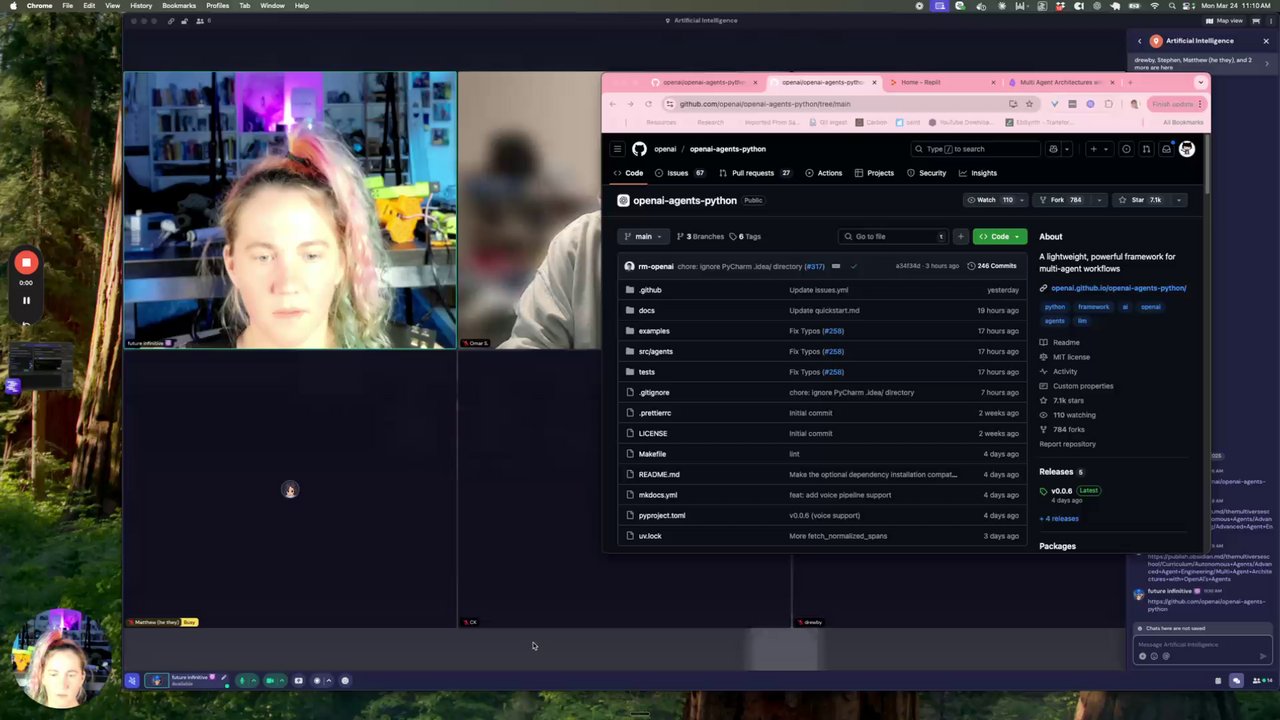Screen dimensions: 1280x720
Task: Open the openai.github.io/openai-agents-python link
Action: [1118, 288]
